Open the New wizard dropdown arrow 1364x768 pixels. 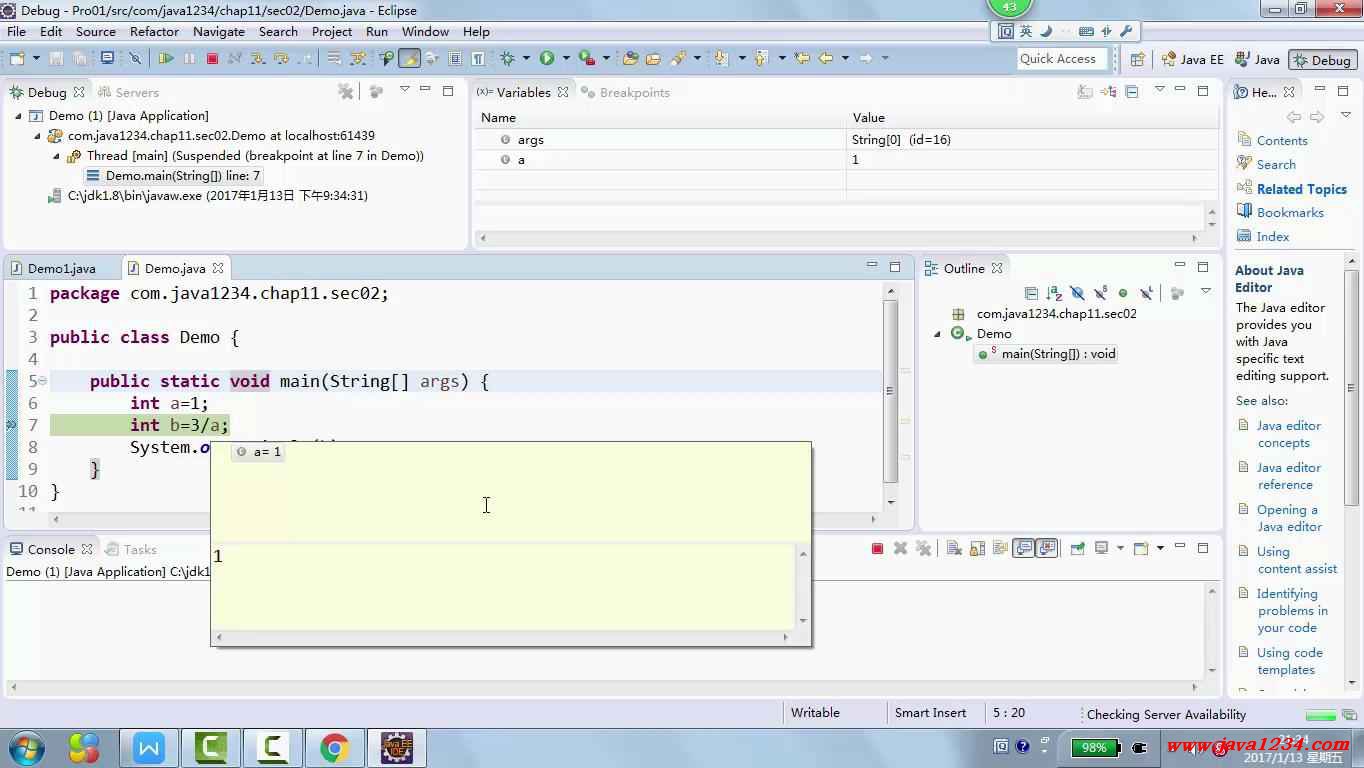click(36, 59)
